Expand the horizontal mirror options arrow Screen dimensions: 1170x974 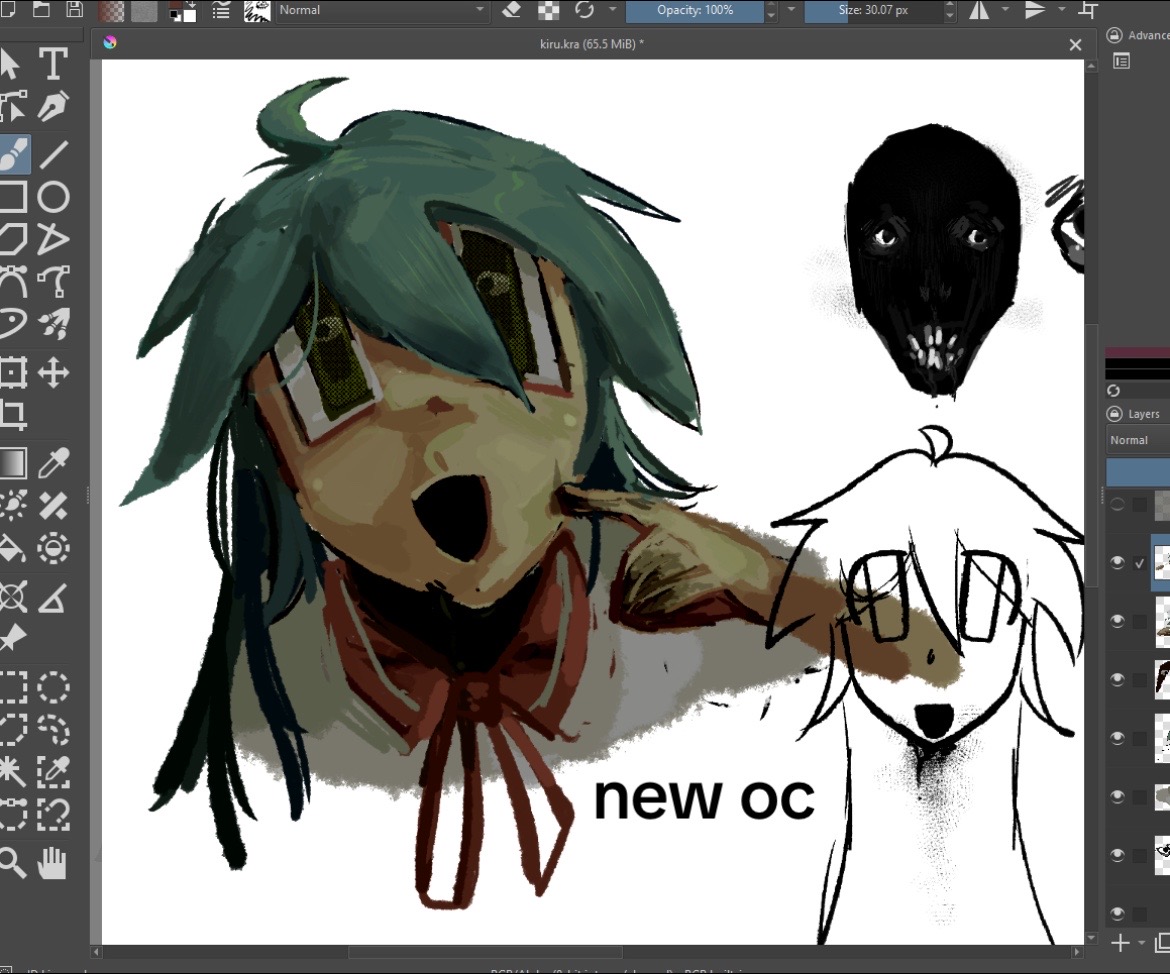(x=1004, y=10)
